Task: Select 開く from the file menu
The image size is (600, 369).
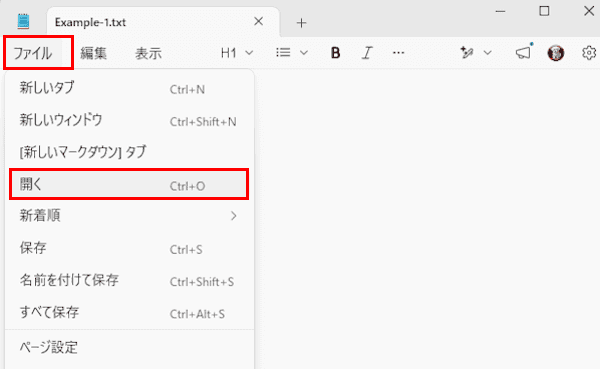Action: click(129, 184)
